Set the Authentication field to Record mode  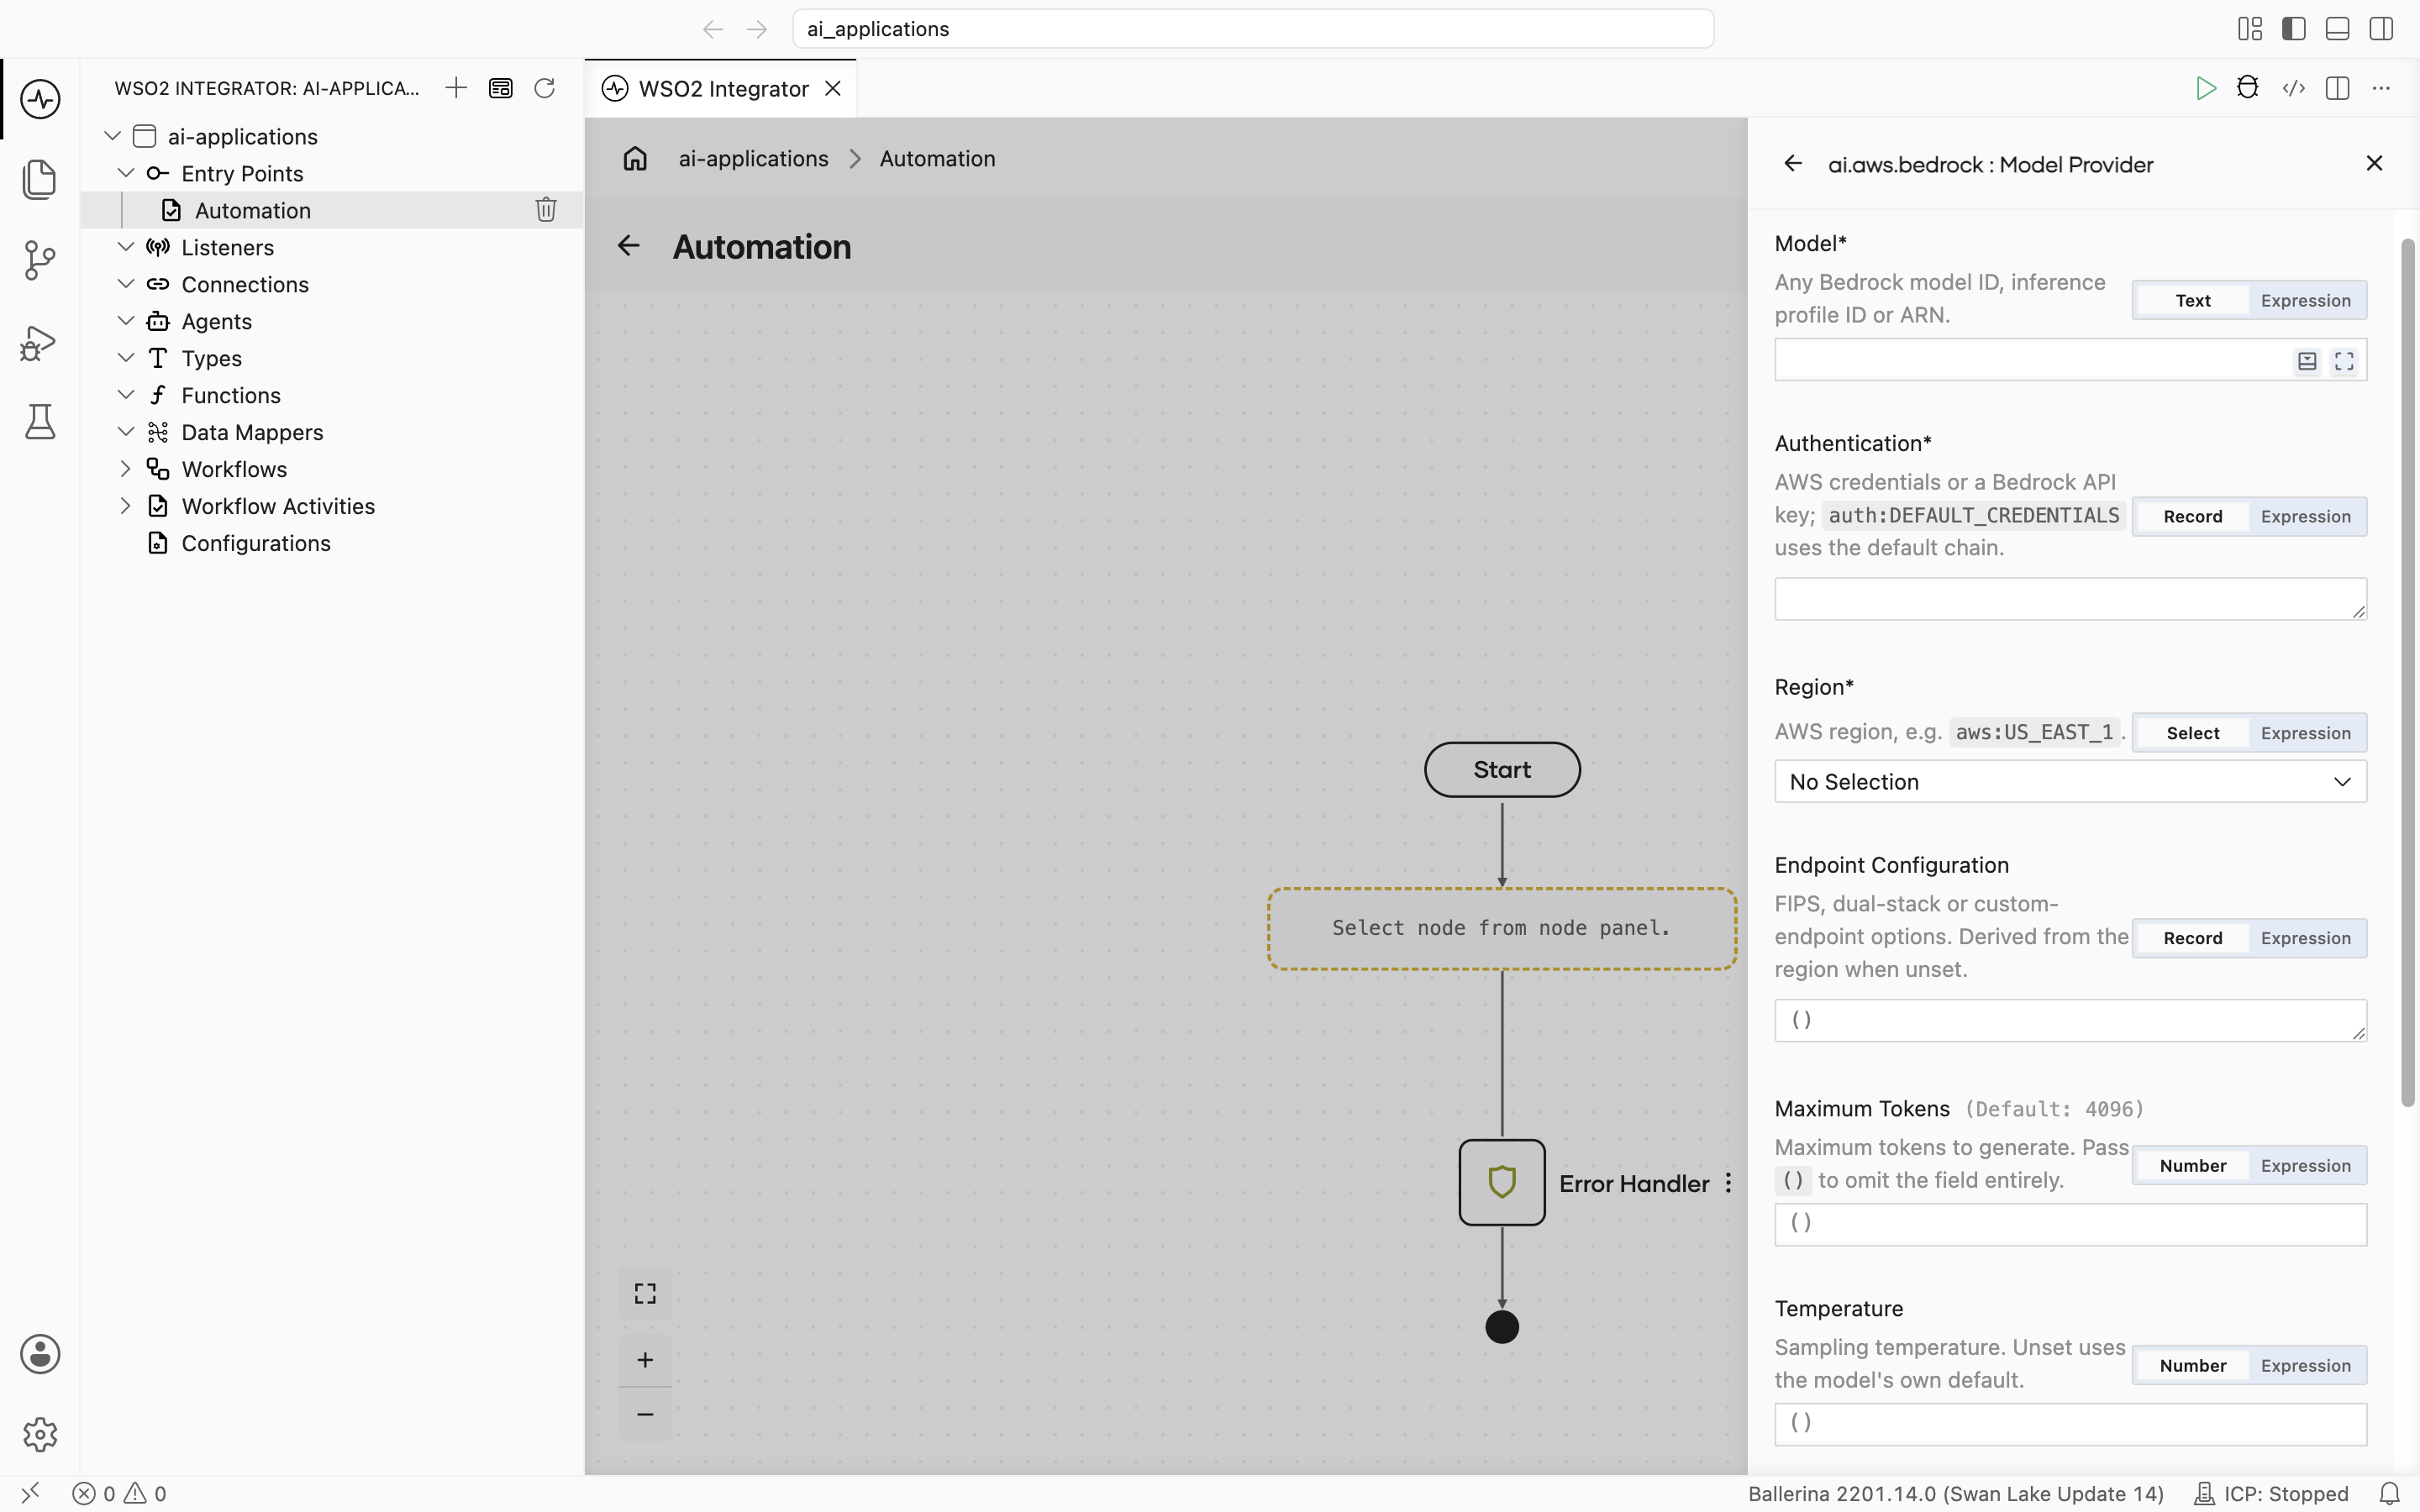pos(2192,517)
